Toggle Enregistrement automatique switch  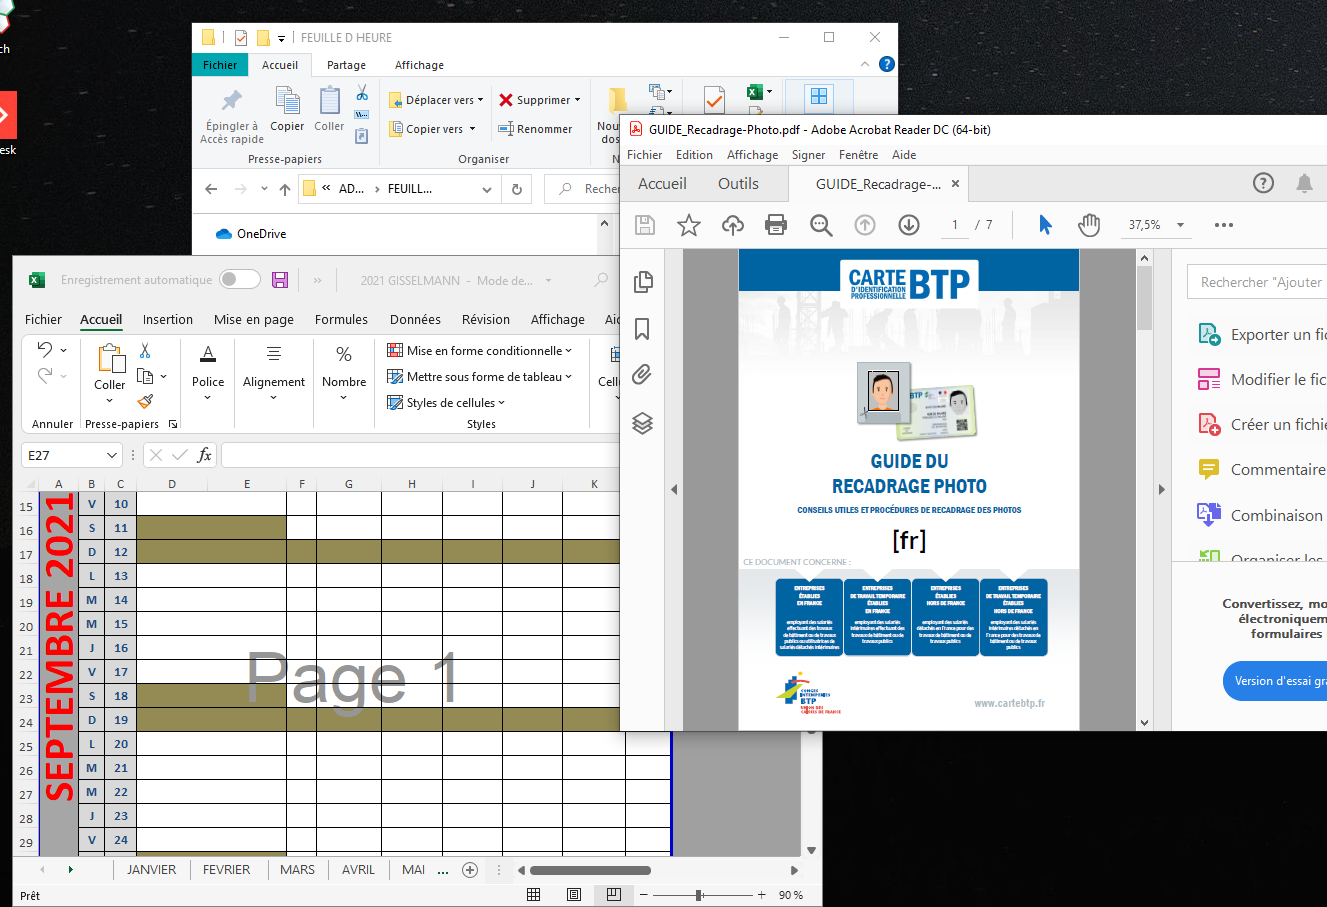tap(240, 280)
